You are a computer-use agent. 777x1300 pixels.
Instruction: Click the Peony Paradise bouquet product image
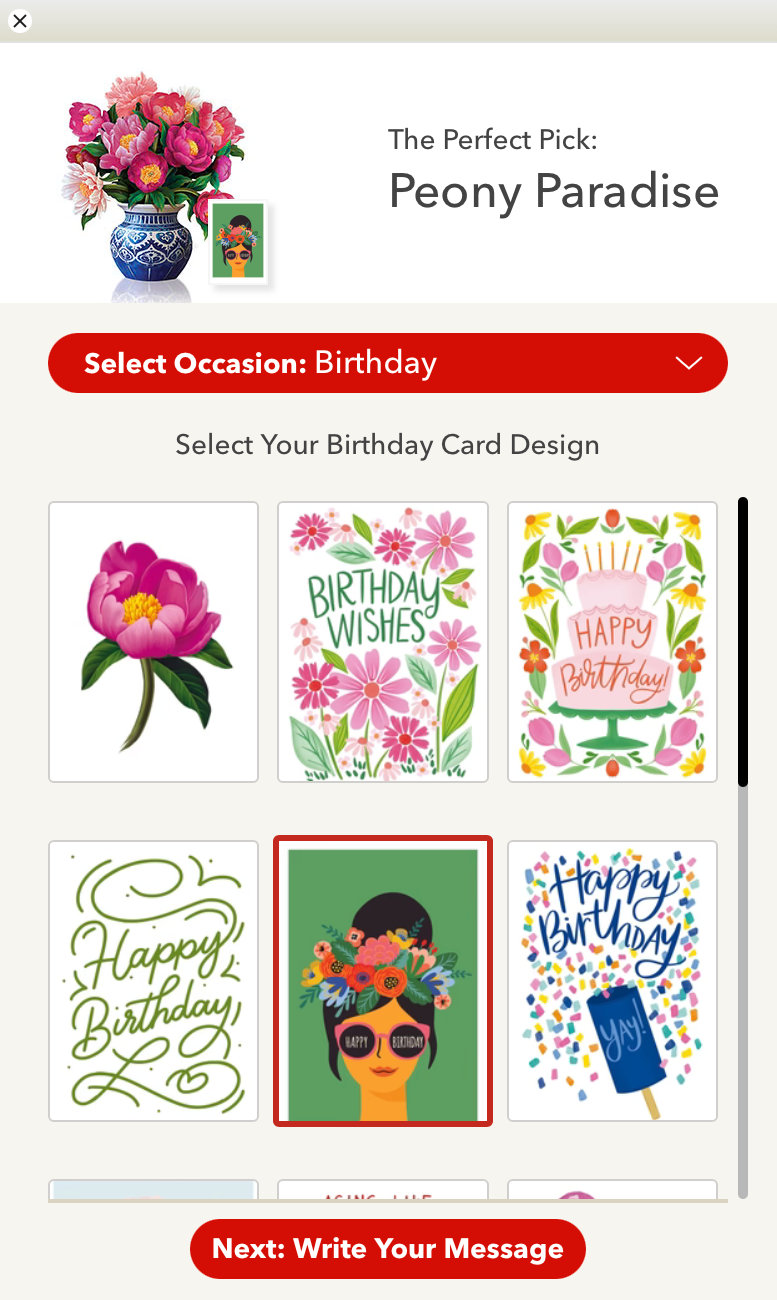155,185
